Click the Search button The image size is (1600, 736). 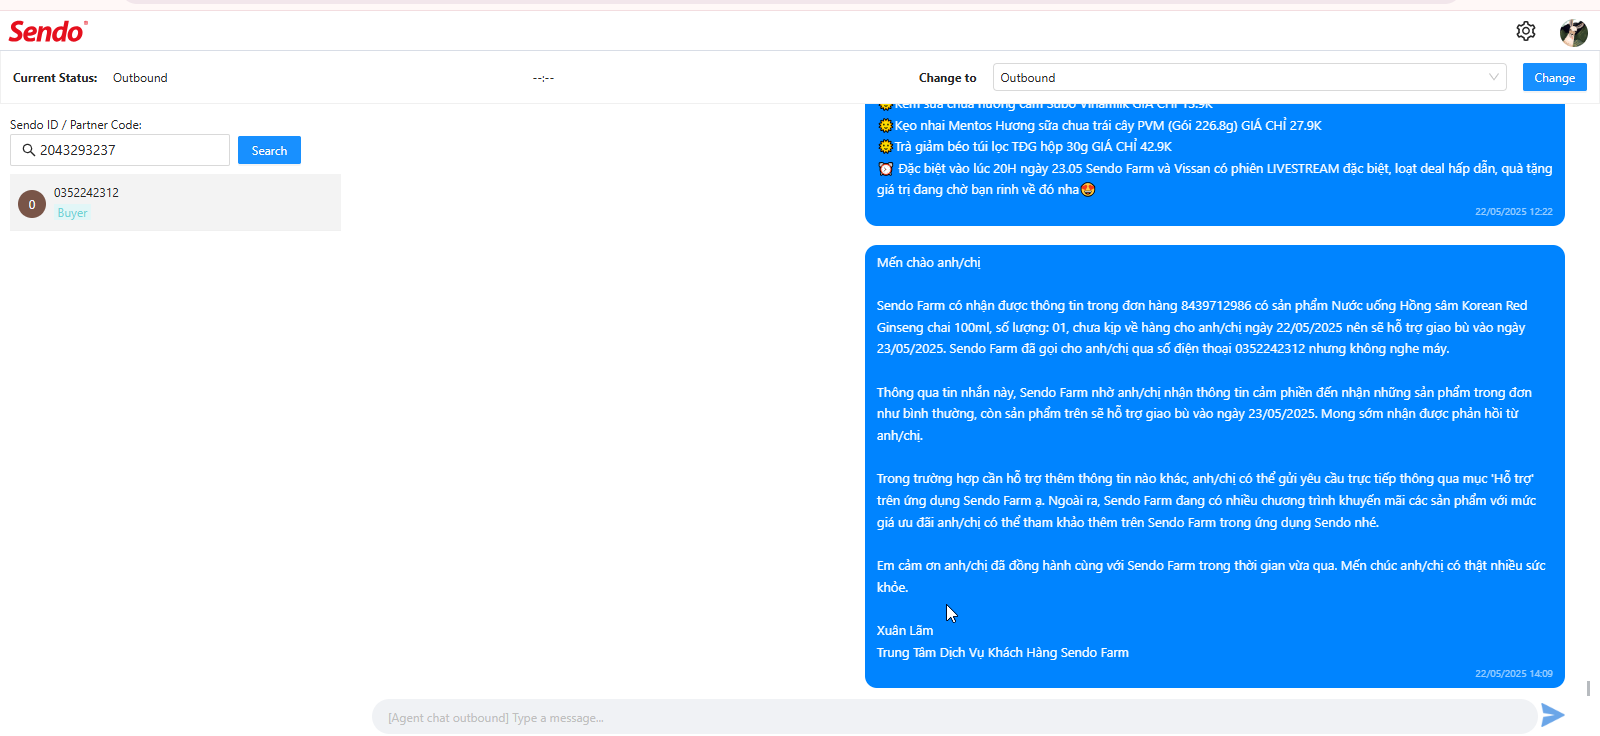pos(269,150)
